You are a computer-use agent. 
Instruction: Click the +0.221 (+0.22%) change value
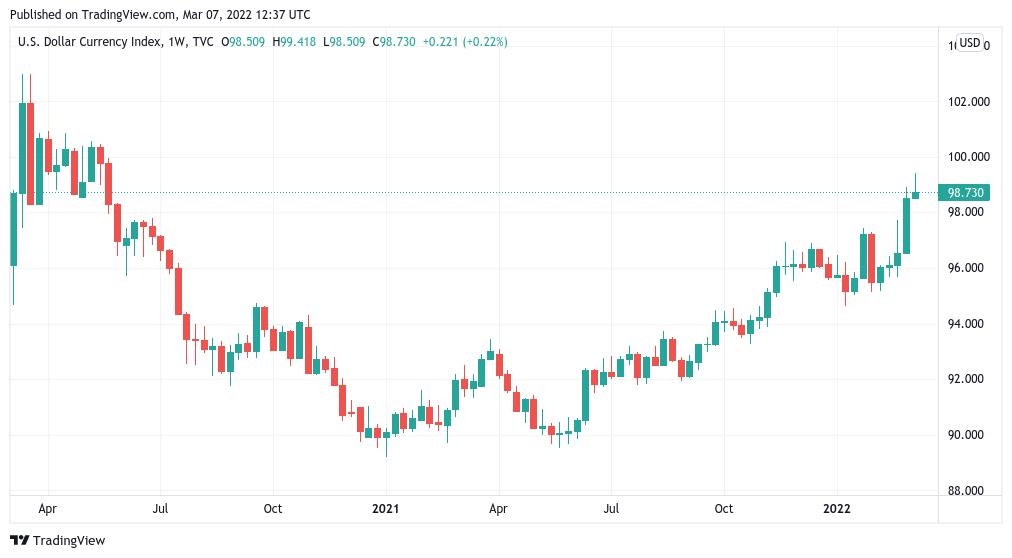tap(465, 42)
